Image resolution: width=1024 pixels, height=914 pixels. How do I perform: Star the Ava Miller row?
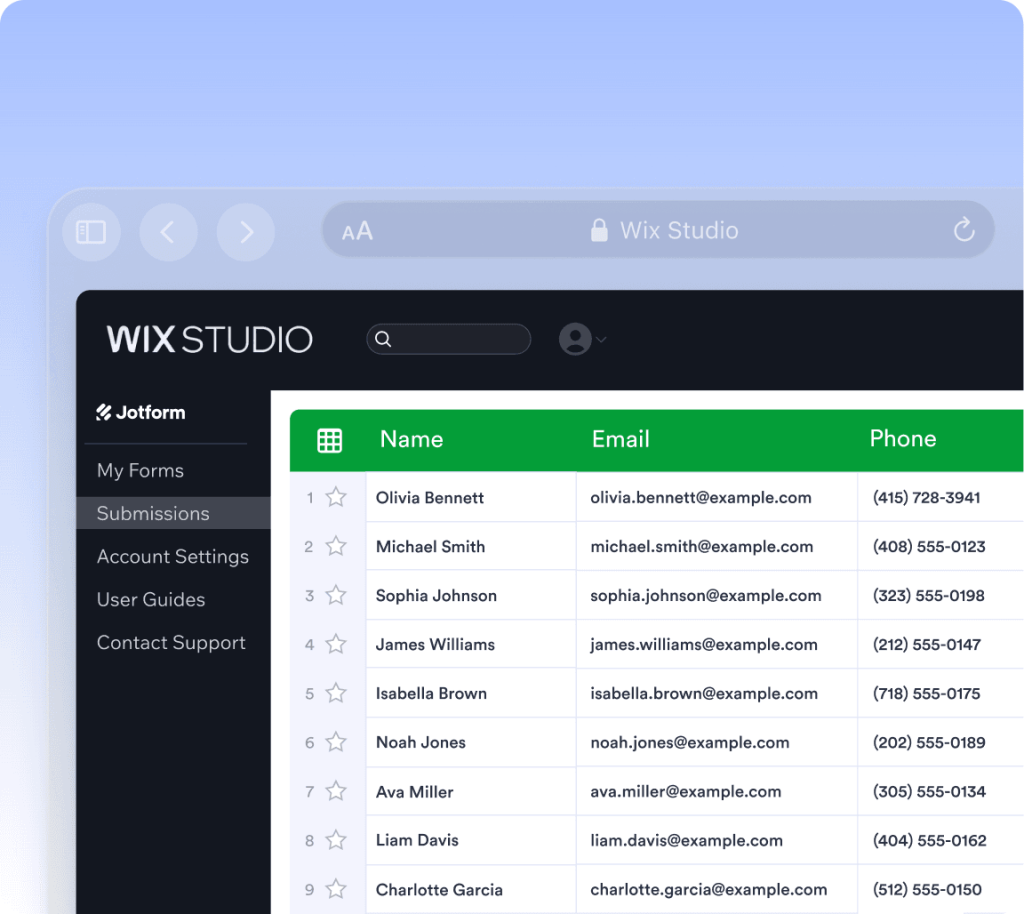point(336,791)
